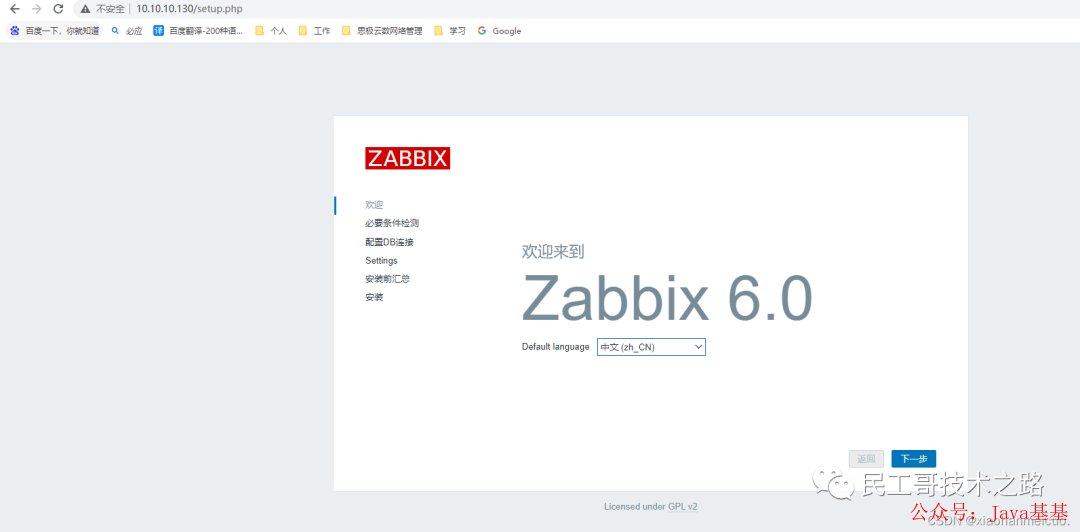
Task: Click the 返回 back button
Action: pos(866,459)
